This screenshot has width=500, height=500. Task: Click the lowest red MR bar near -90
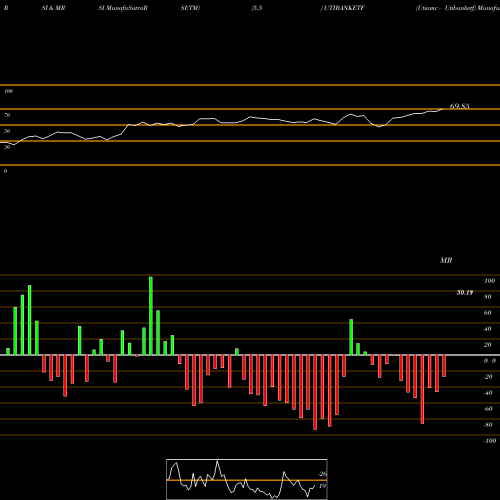pos(315,392)
